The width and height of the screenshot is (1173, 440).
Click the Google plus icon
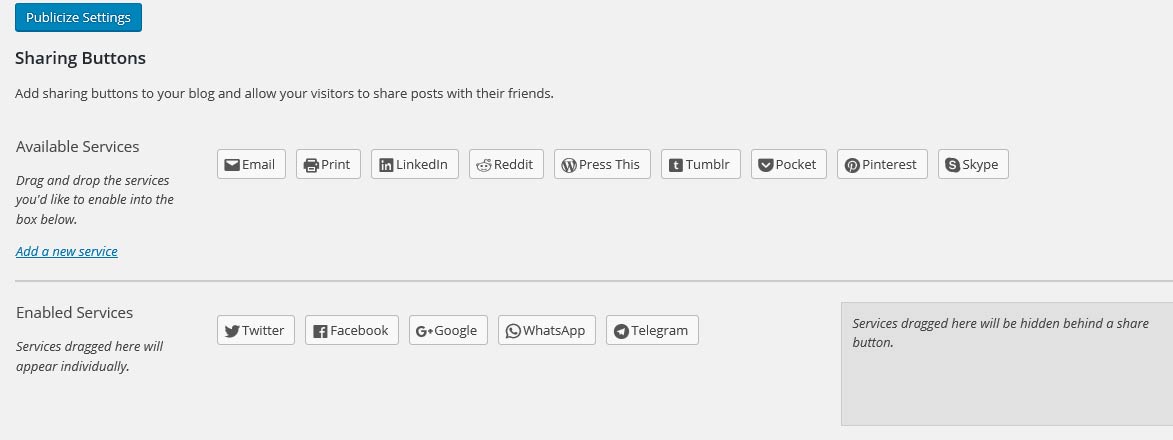click(423, 331)
